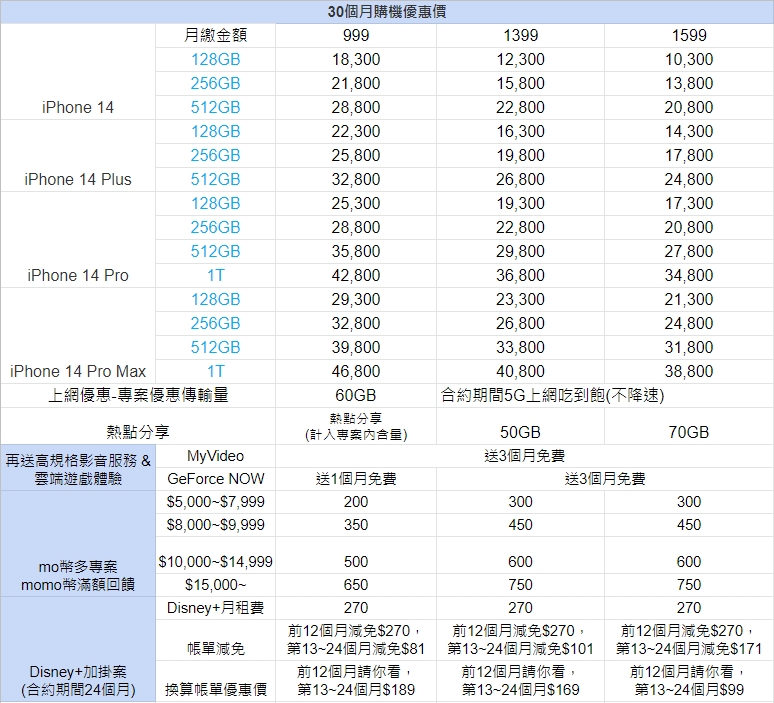This screenshot has height=703, width=774.
Task: Click the $10,000~$14,999 range cell
Action: click(215, 555)
